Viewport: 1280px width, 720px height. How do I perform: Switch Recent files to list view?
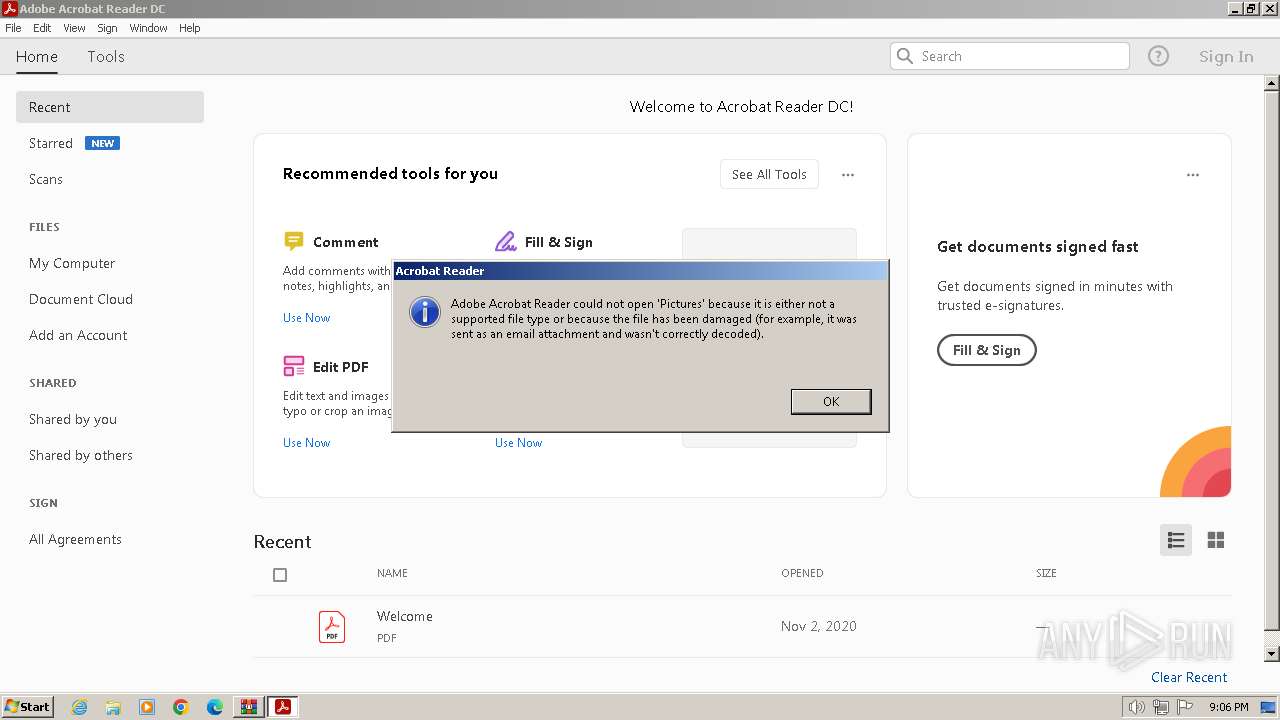pyautogui.click(x=1176, y=540)
